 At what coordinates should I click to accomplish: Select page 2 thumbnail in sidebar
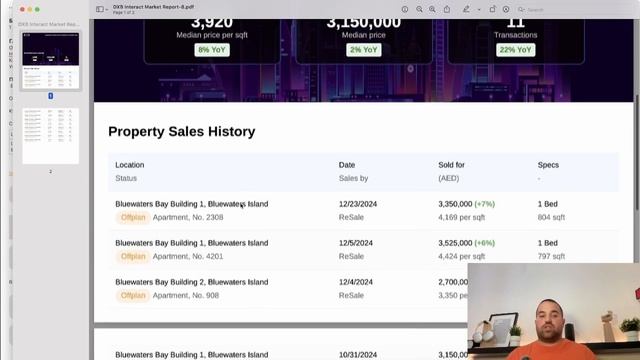pyautogui.click(x=51, y=136)
